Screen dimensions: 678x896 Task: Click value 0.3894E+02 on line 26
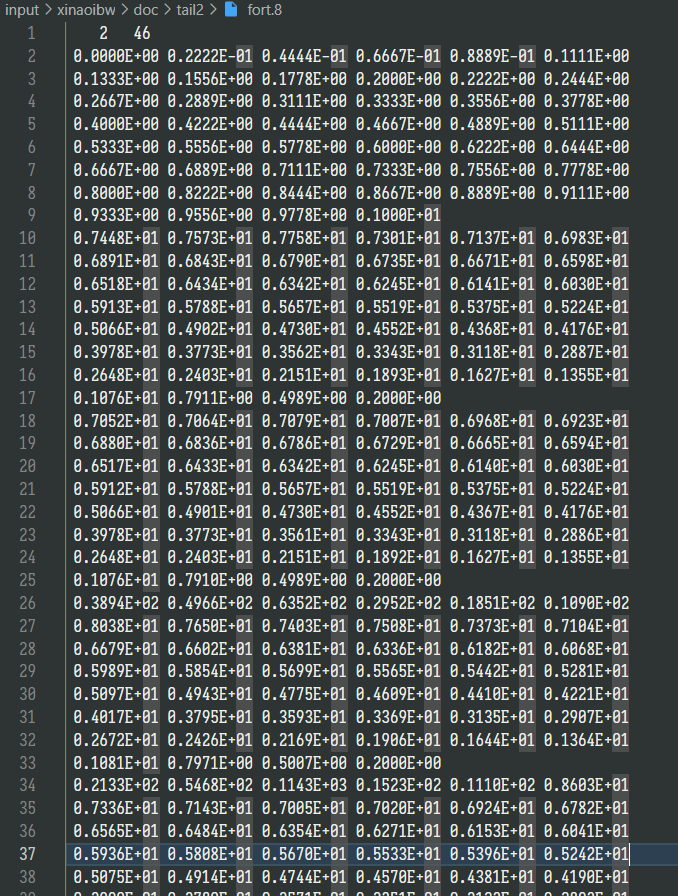[x=116, y=603]
